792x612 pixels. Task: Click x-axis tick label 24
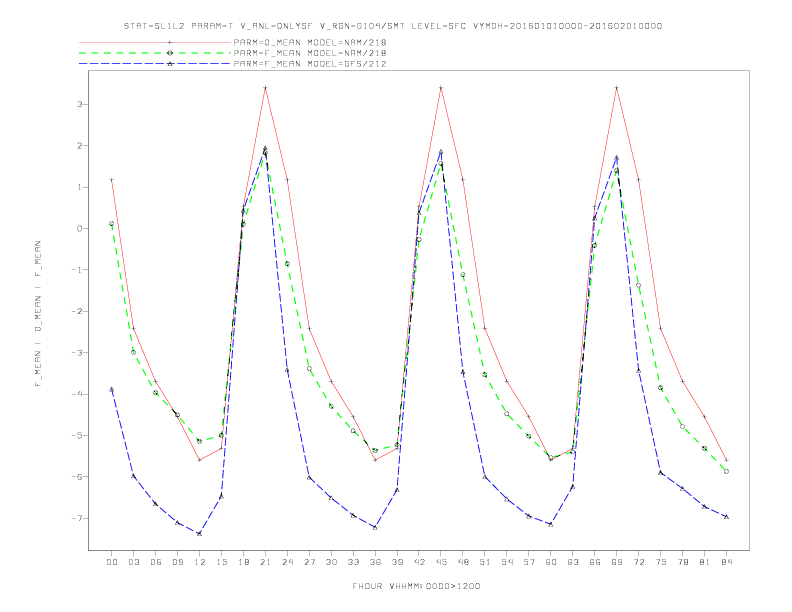click(287, 562)
